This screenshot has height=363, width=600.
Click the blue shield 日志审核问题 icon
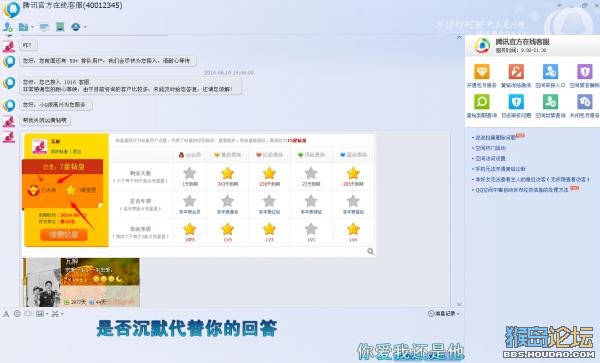pos(516,102)
